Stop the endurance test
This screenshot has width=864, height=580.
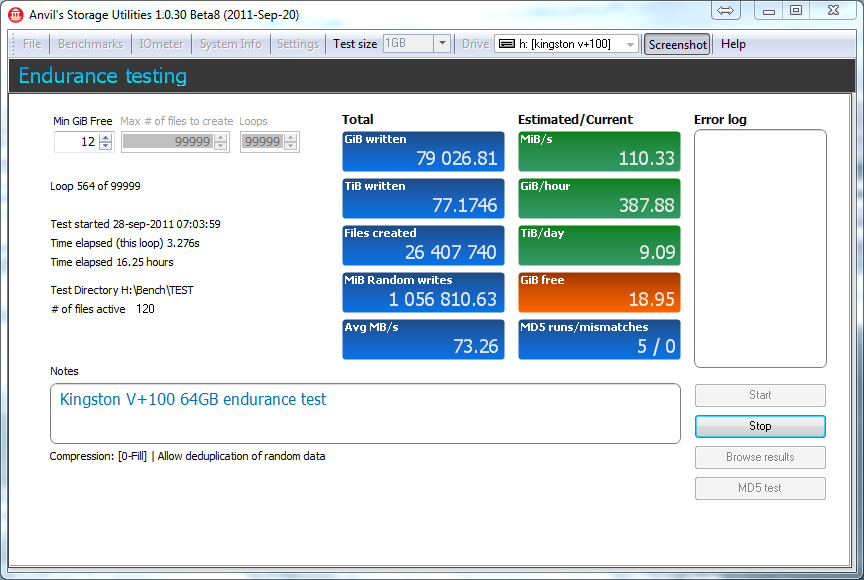[760, 426]
